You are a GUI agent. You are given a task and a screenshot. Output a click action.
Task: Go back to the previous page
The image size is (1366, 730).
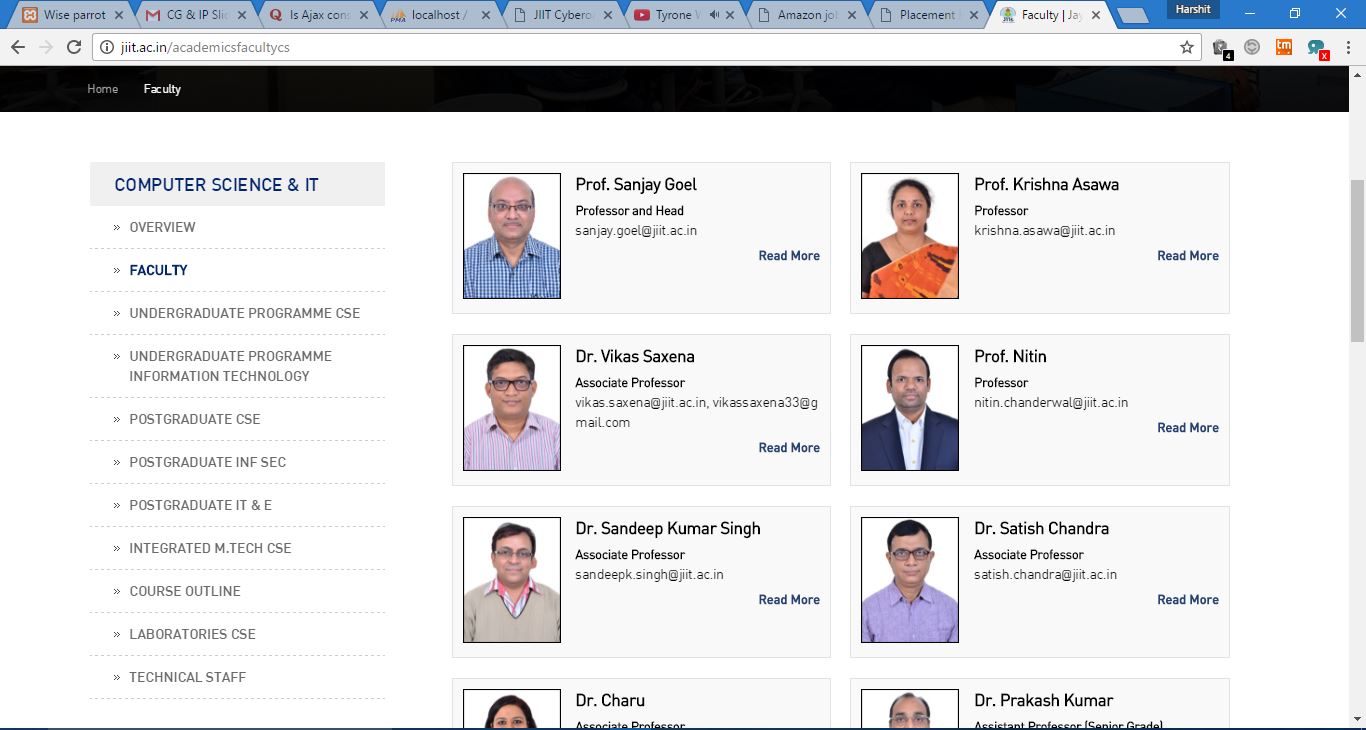coord(18,47)
